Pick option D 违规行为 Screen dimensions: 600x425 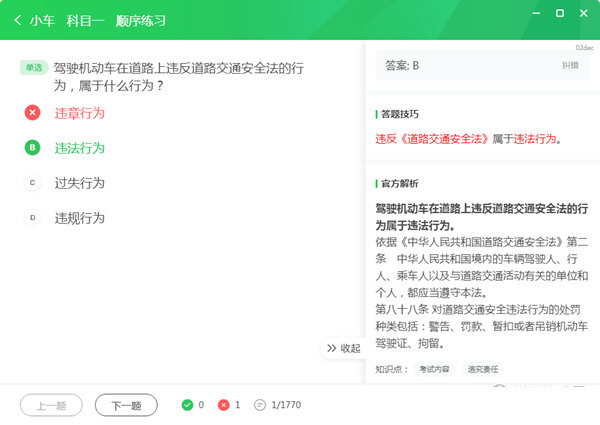(x=80, y=218)
